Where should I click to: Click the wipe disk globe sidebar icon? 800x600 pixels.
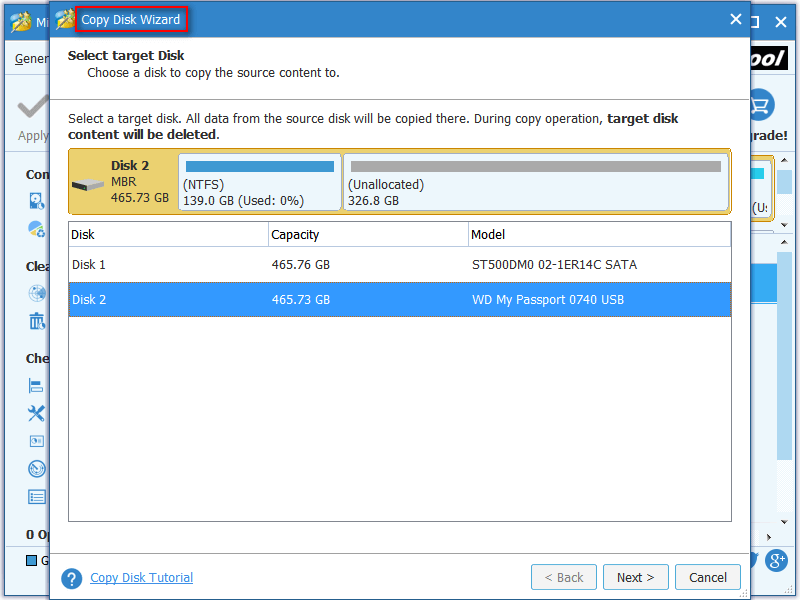coord(37,293)
